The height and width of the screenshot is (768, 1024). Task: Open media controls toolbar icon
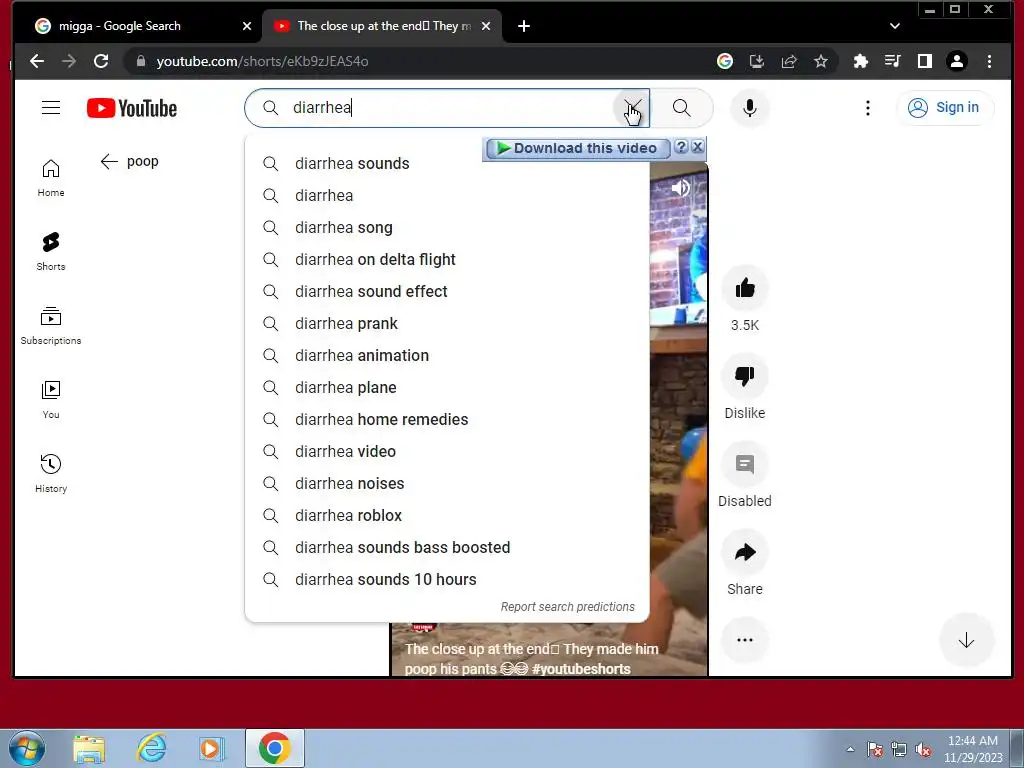tap(893, 61)
